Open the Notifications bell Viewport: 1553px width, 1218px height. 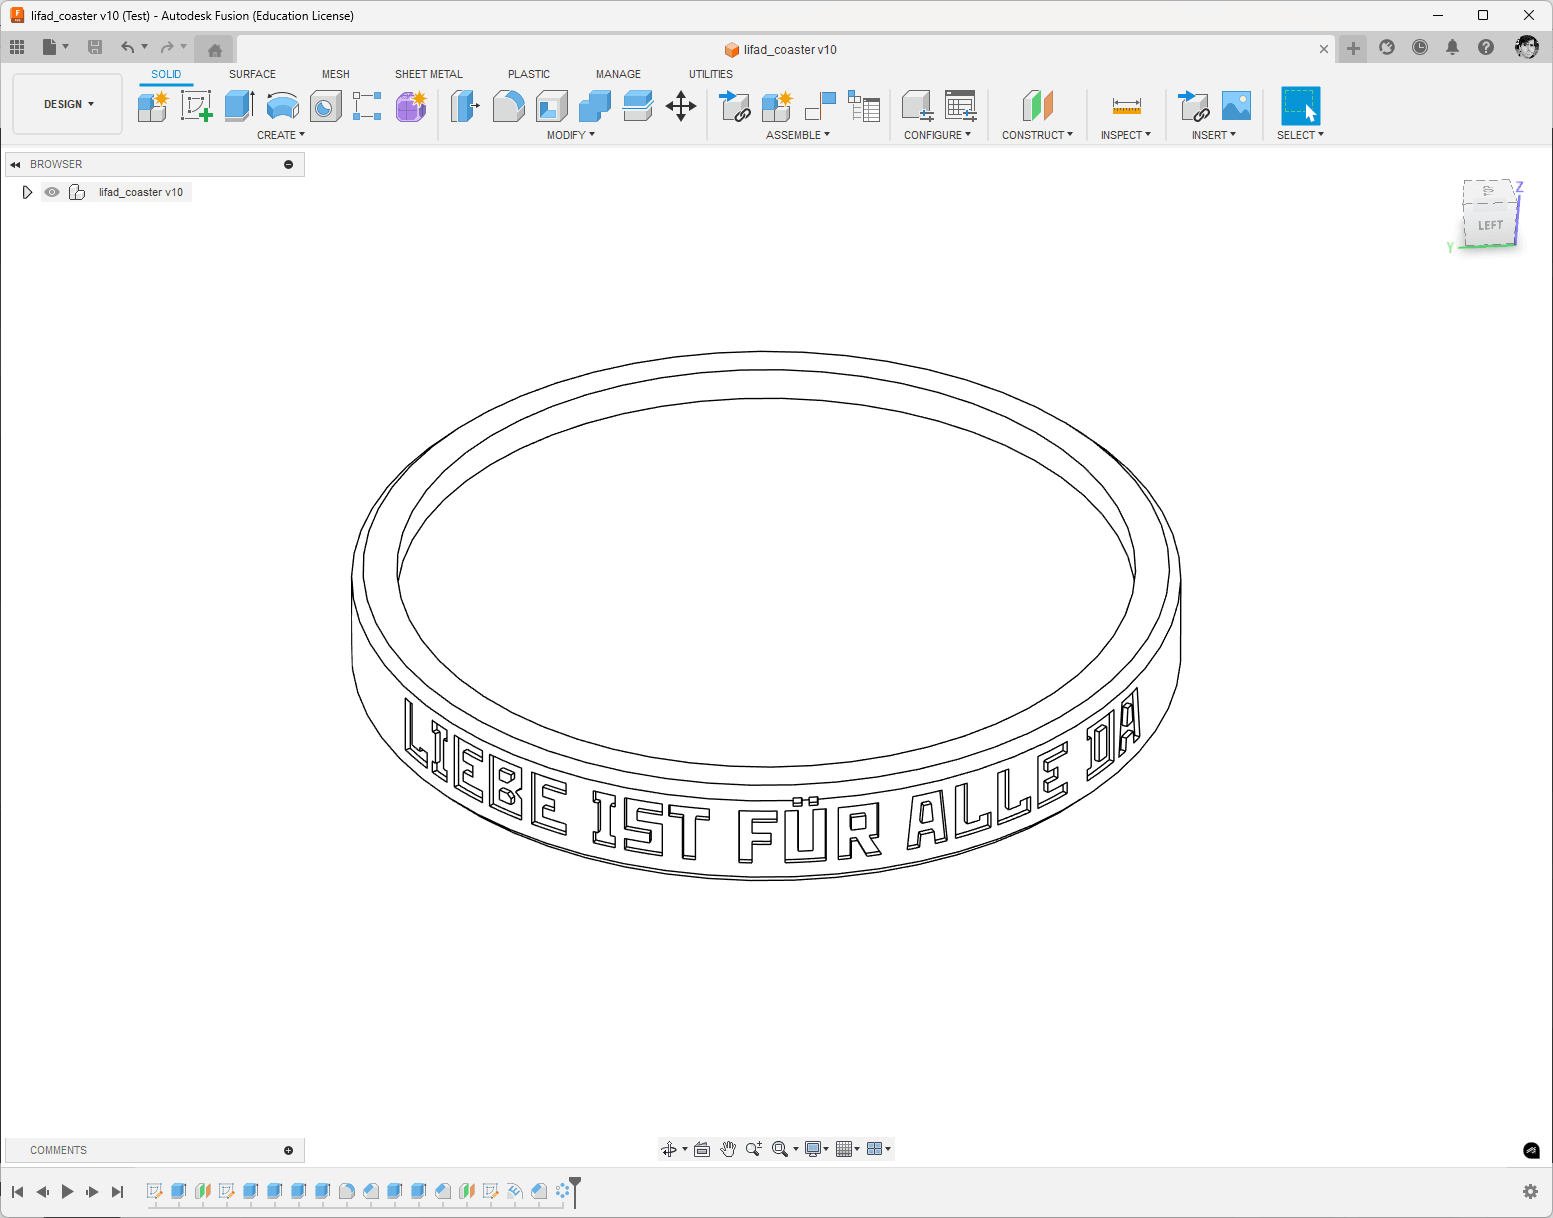[1452, 47]
